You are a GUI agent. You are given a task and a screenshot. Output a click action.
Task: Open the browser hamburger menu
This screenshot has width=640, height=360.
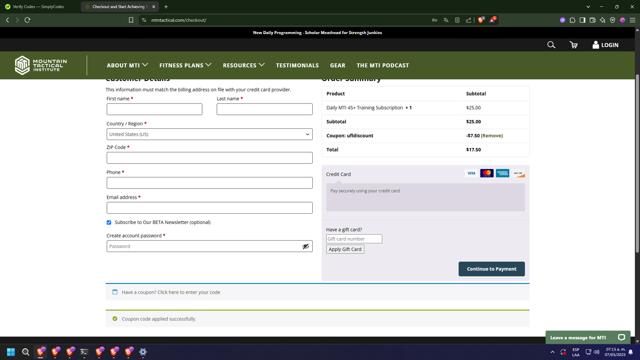tap(632, 20)
